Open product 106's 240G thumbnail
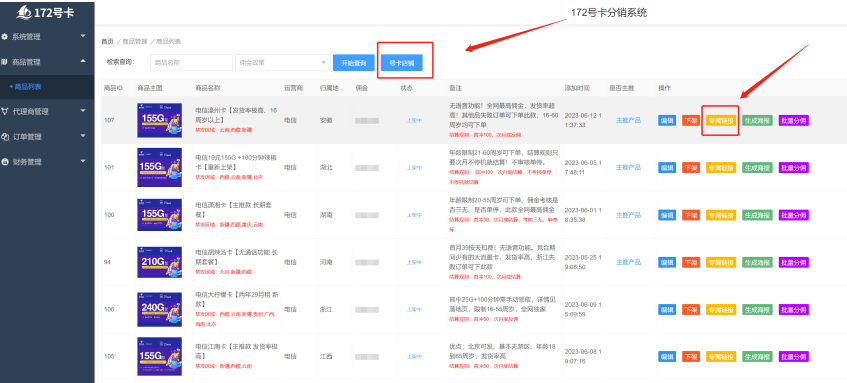 pos(159,310)
